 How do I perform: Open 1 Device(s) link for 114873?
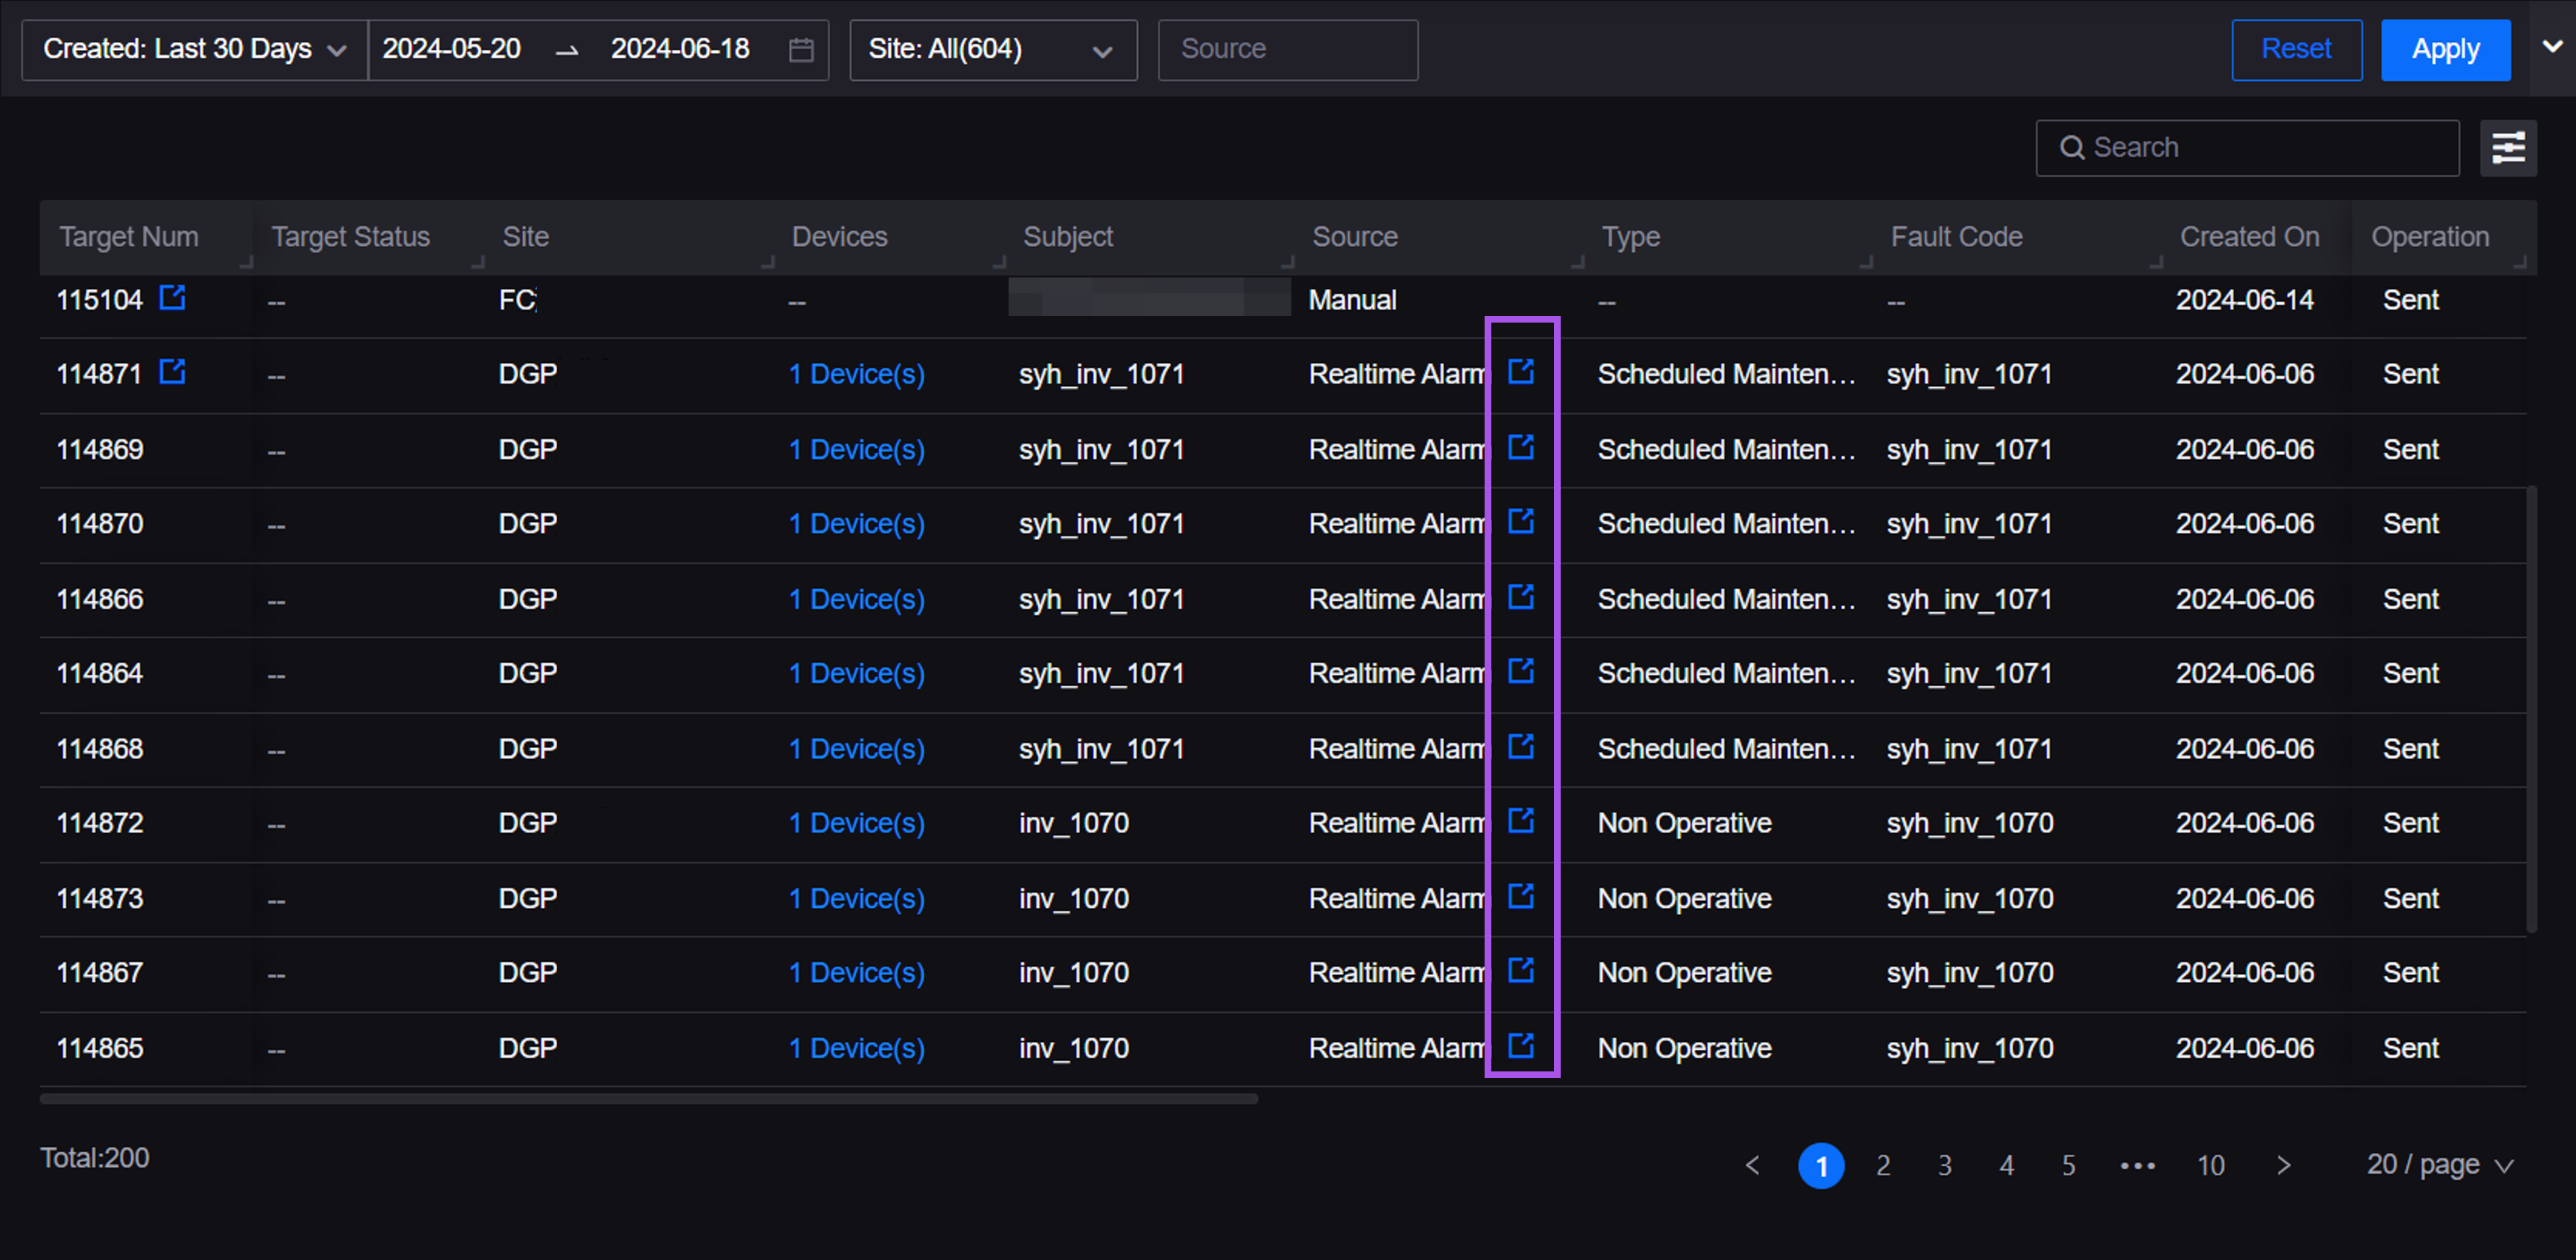tap(856, 898)
